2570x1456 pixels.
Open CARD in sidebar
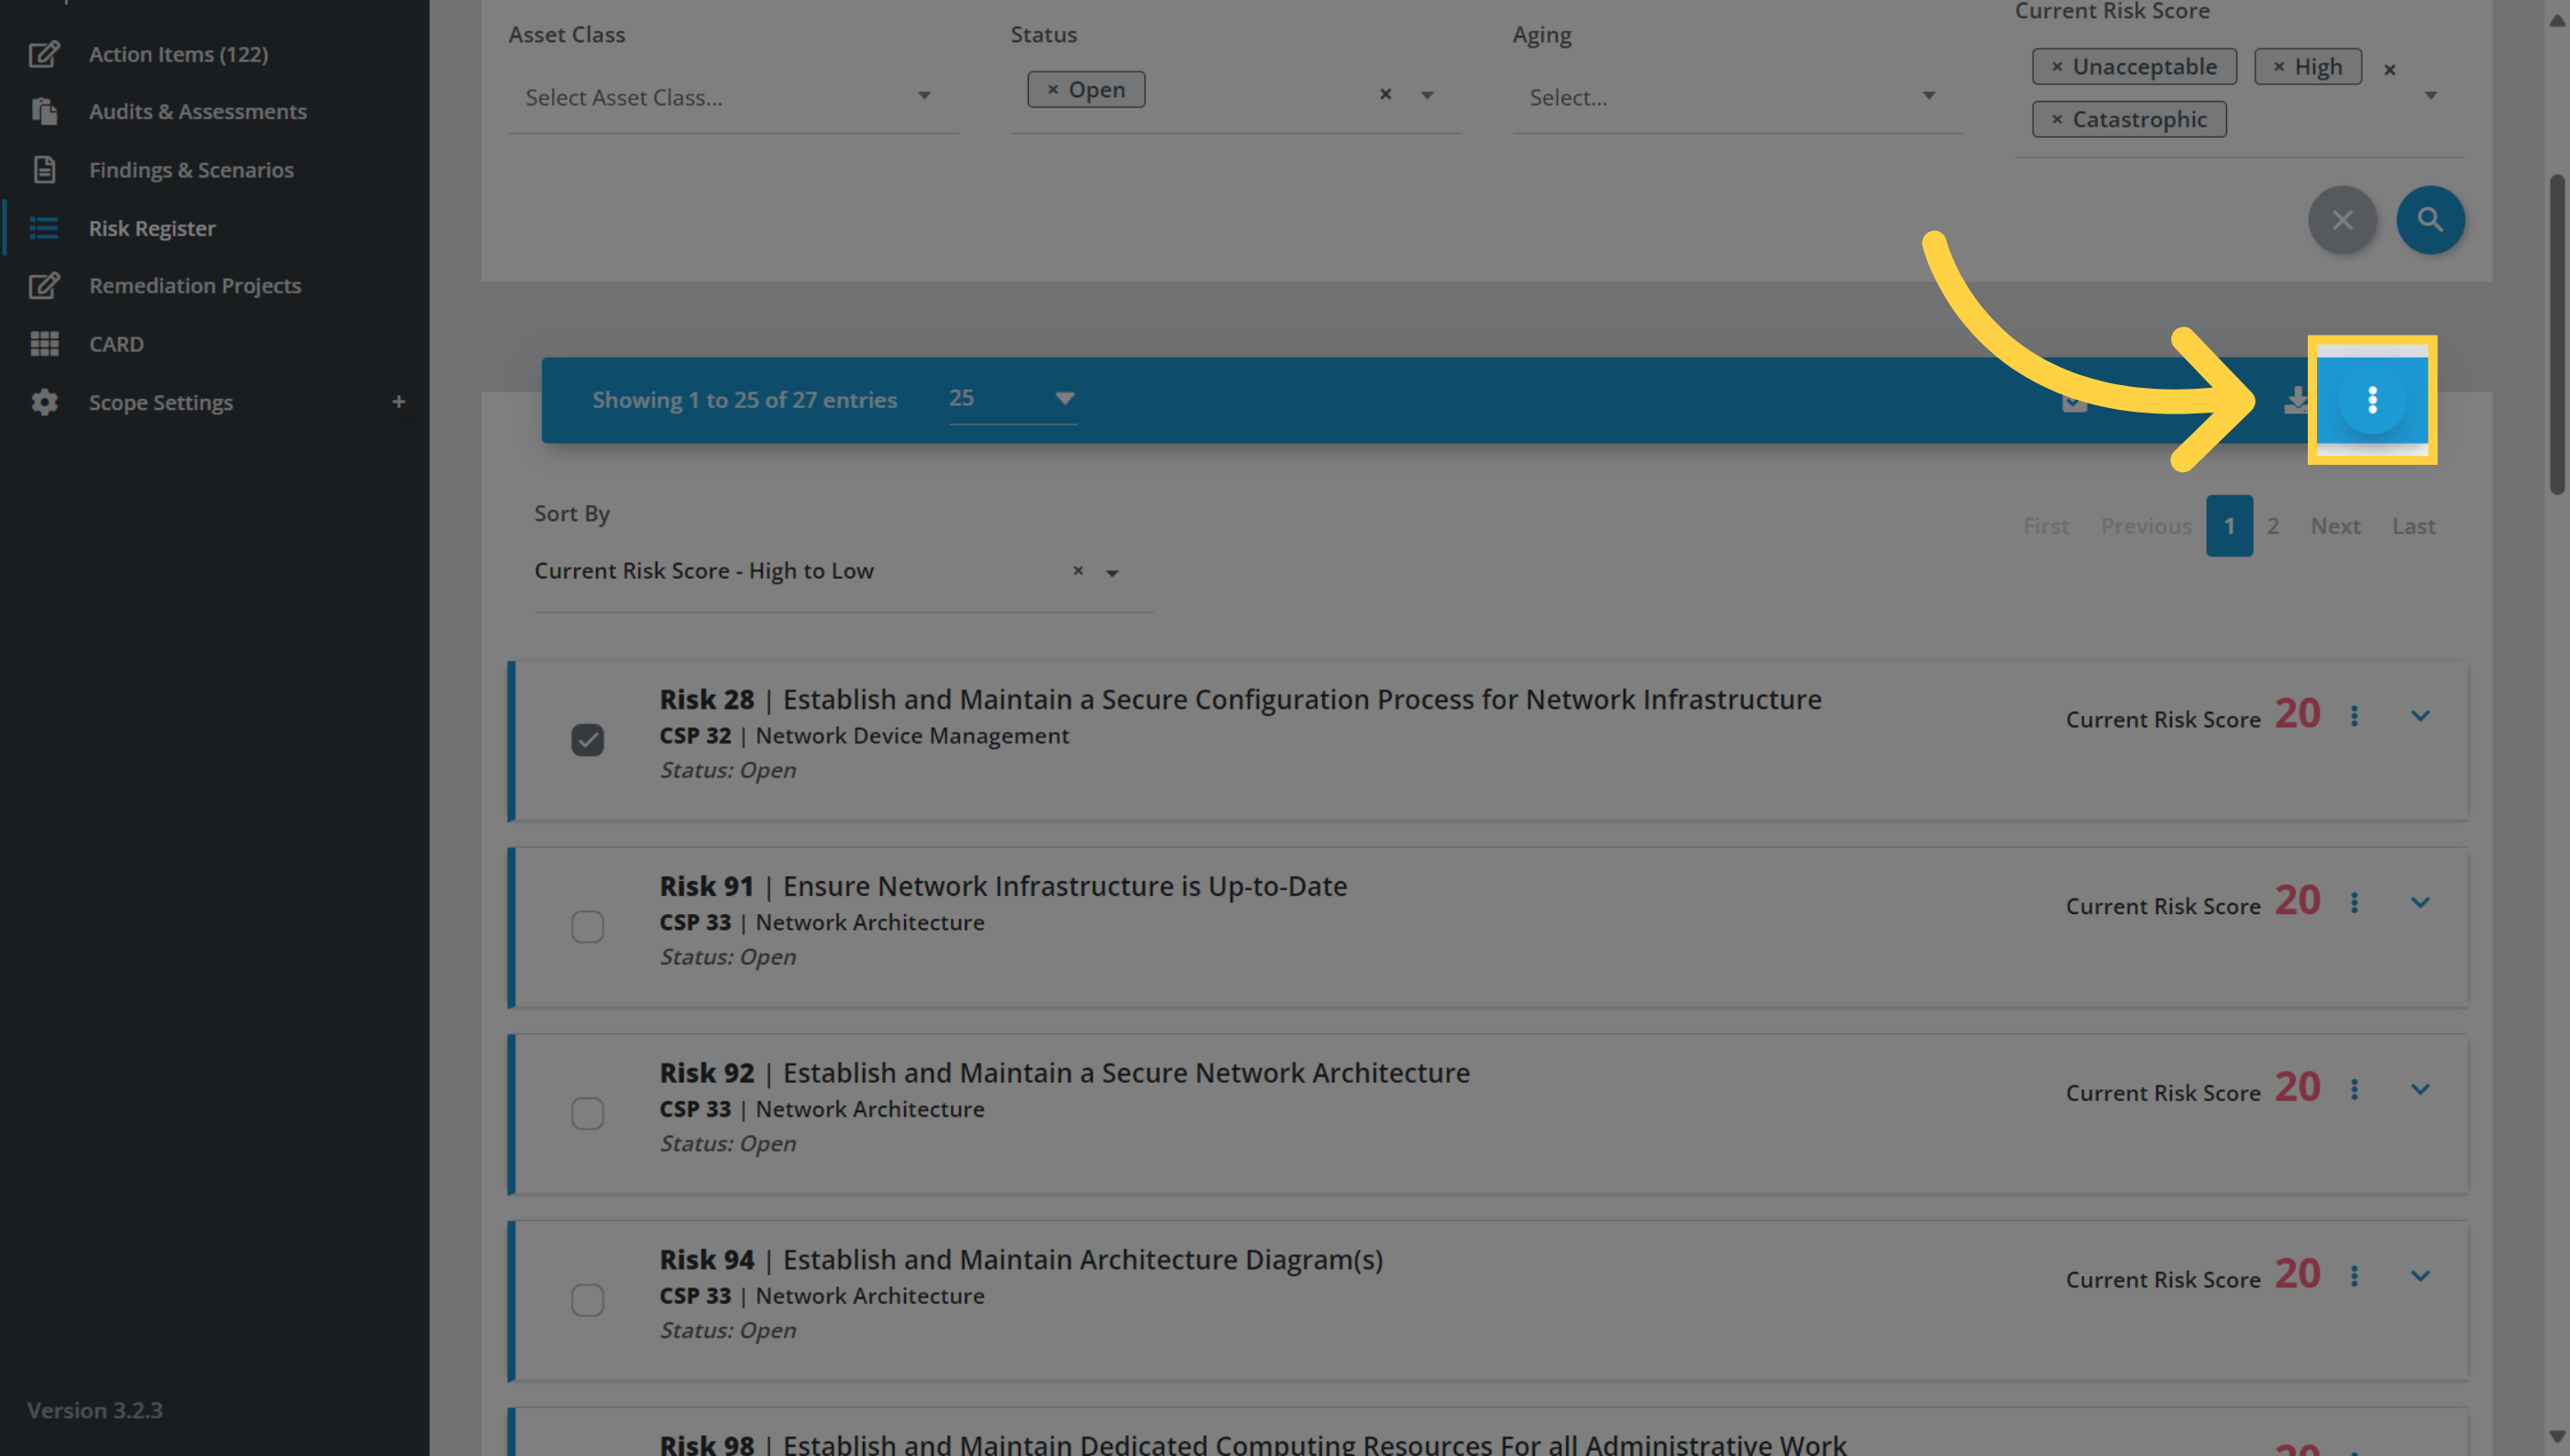click(x=116, y=343)
